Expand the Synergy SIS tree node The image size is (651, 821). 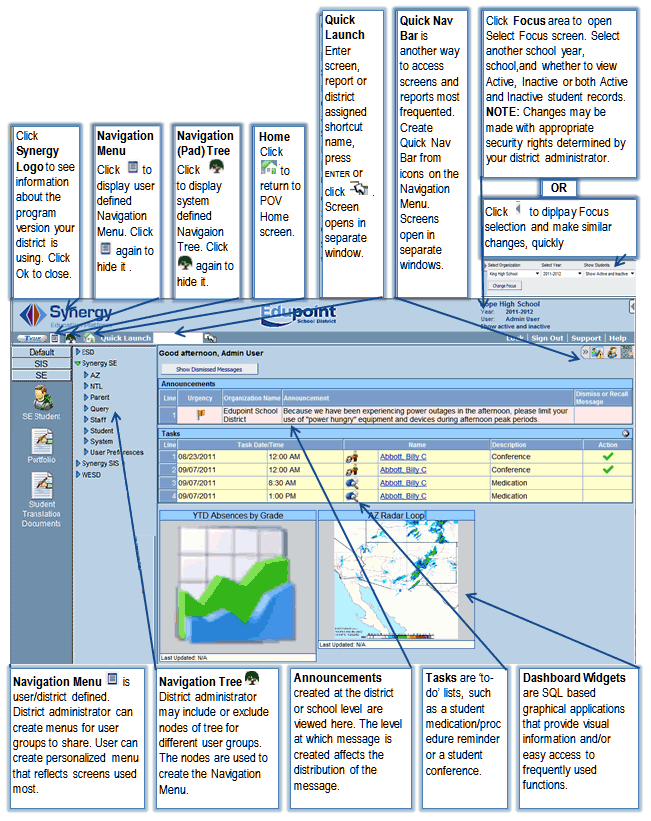click(78, 463)
